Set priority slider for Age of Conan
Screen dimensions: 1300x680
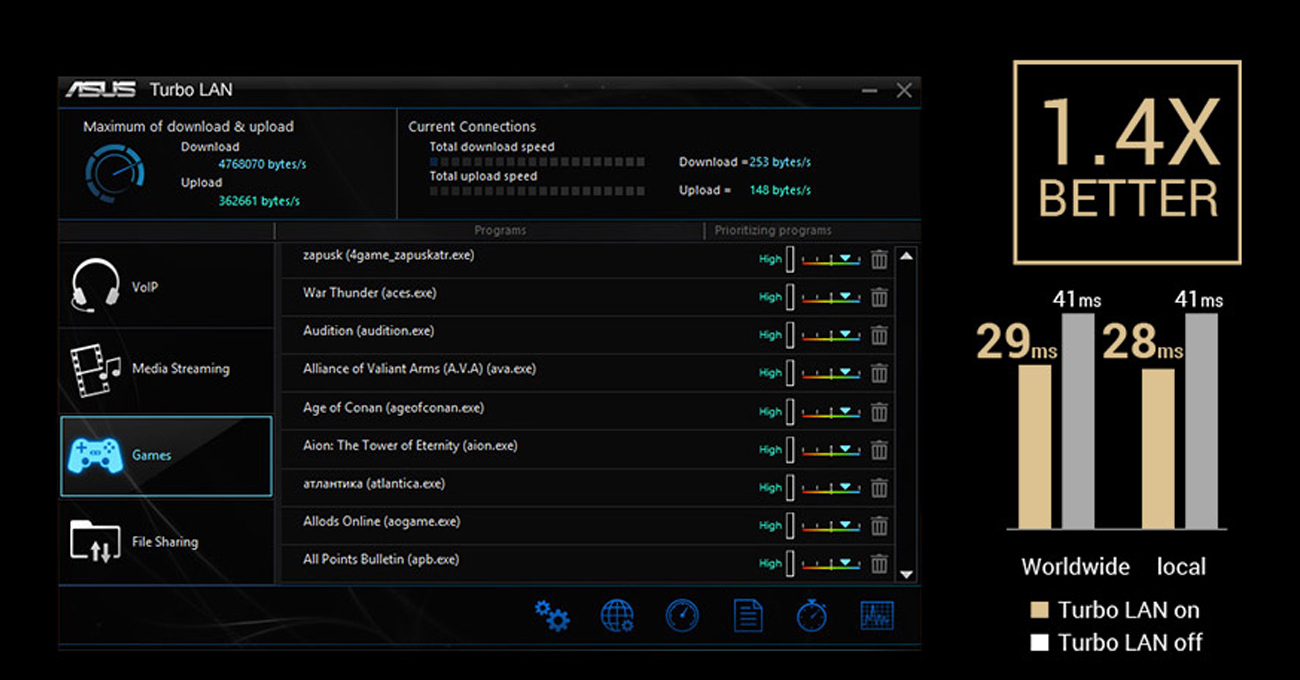[x=831, y=411]
